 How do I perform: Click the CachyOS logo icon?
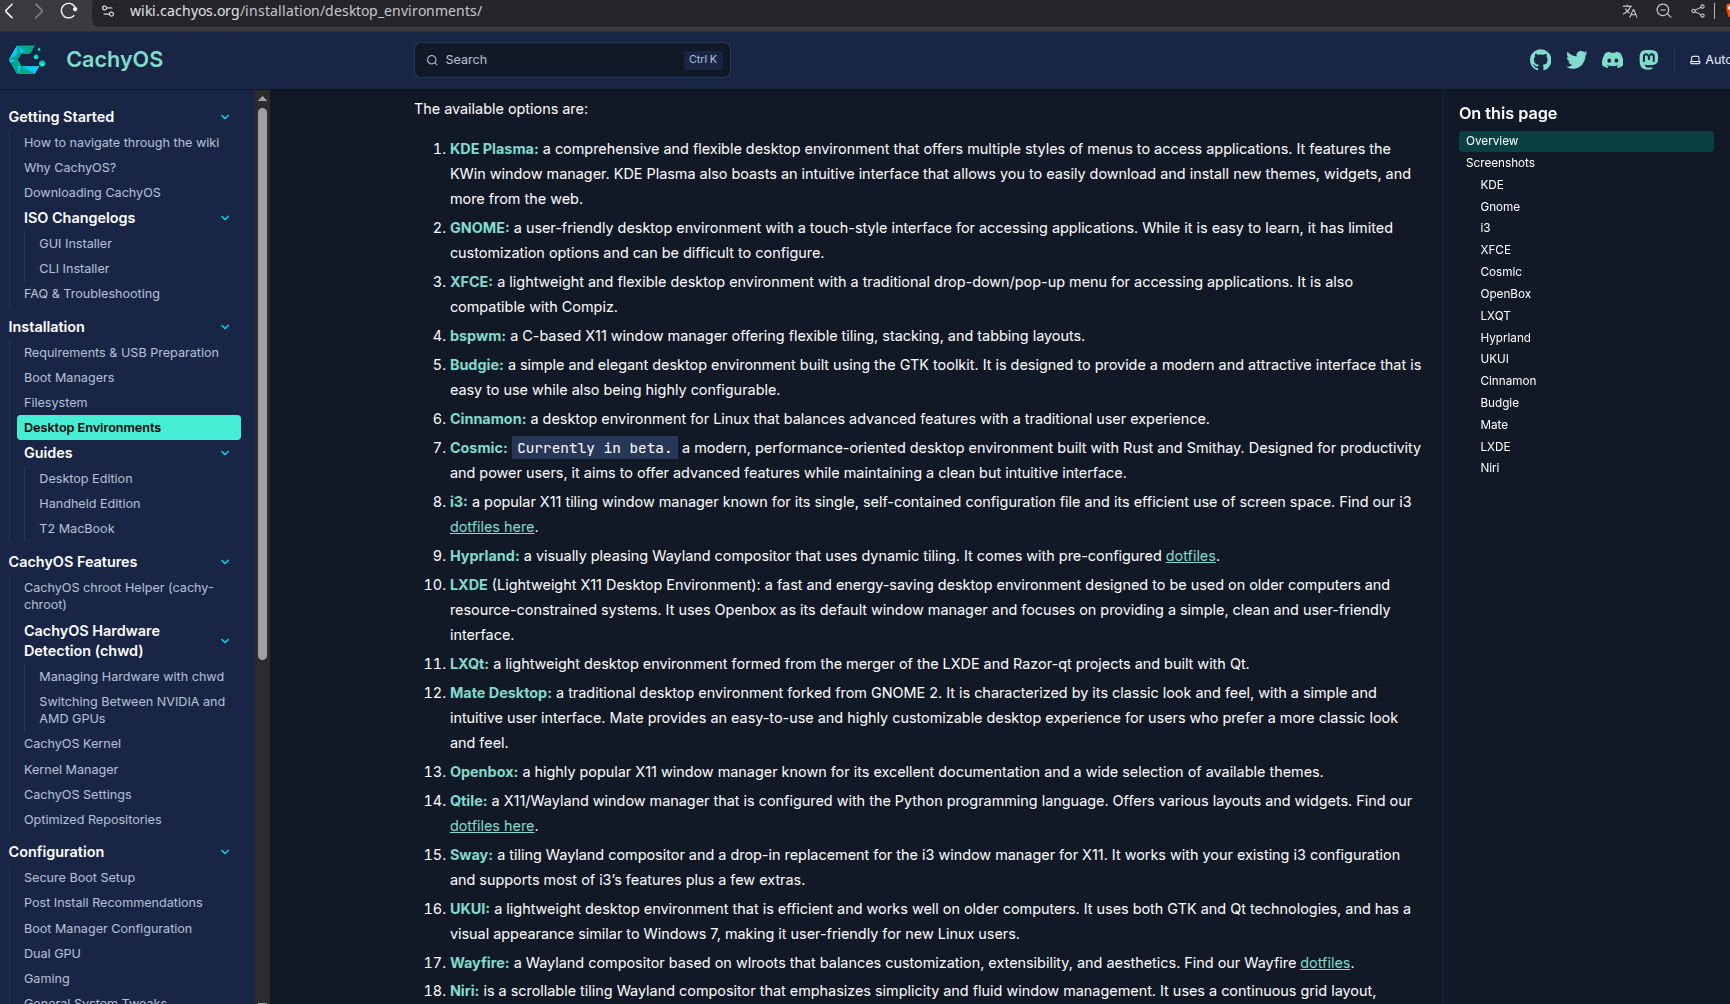27,60
